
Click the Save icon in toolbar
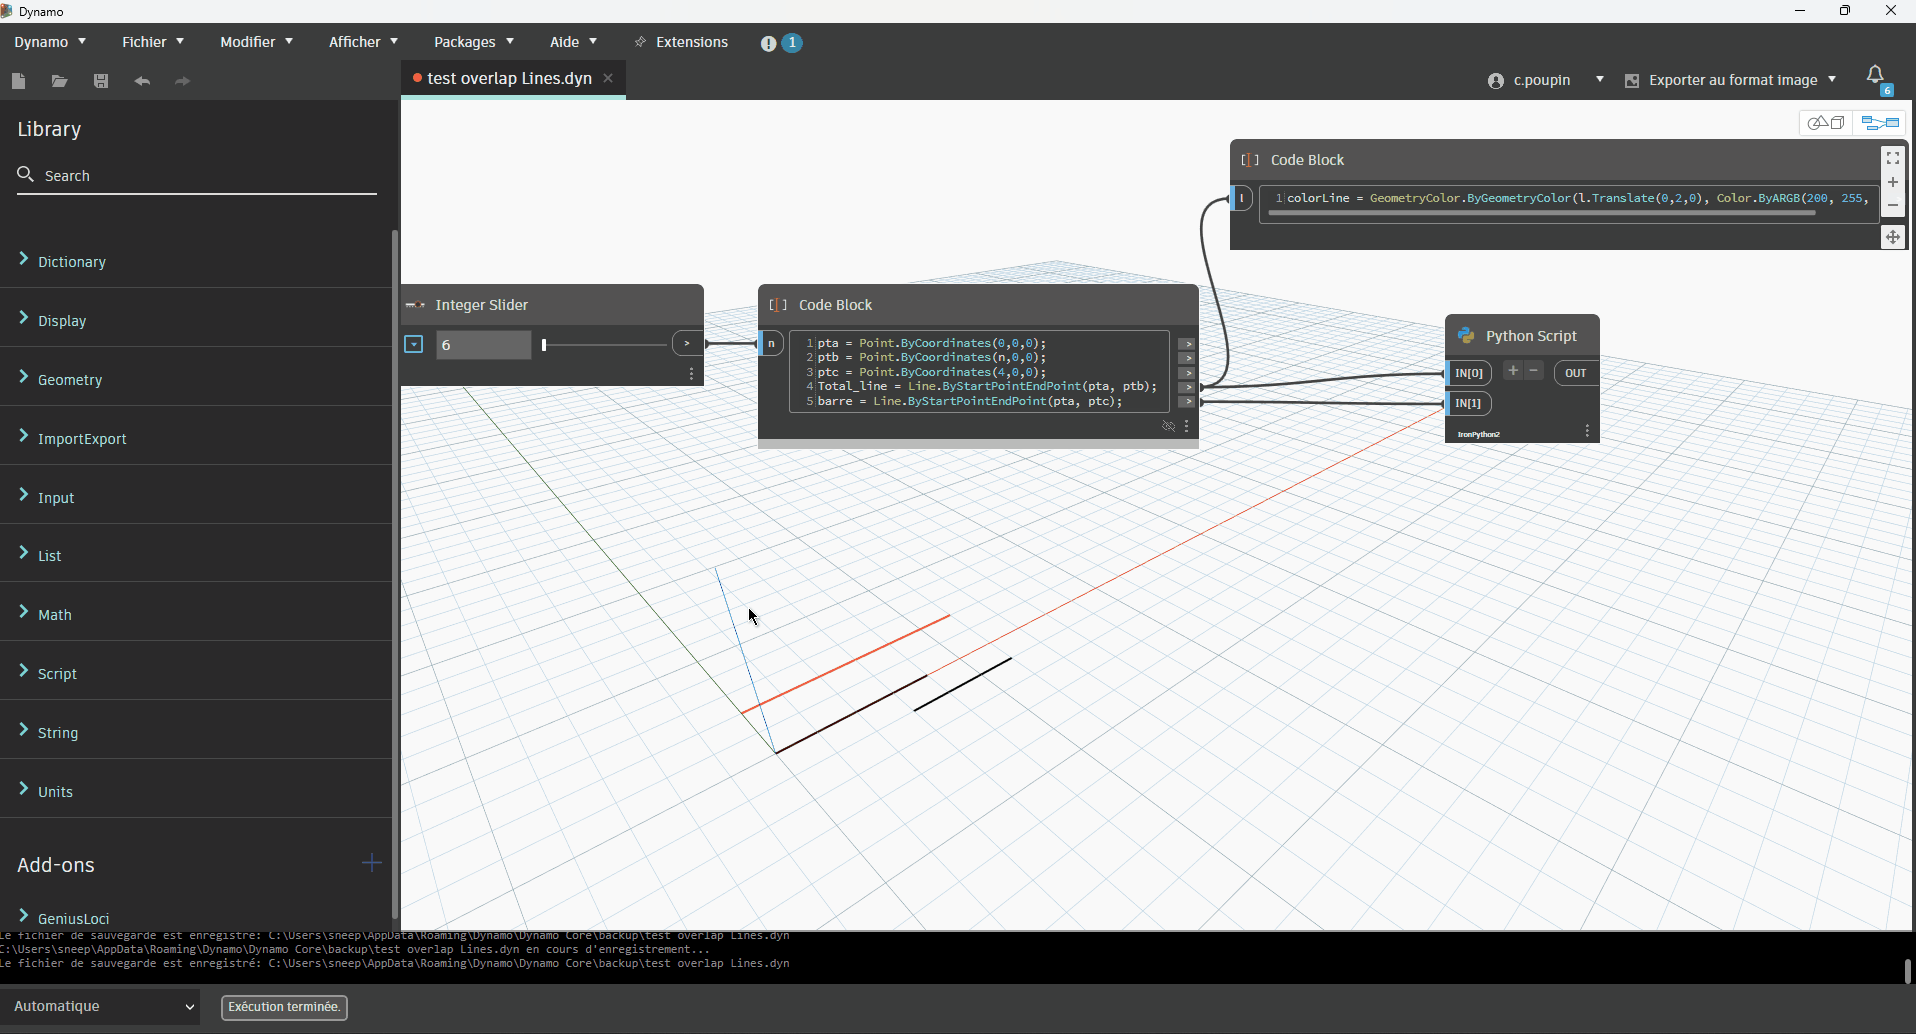click(101, 81)
